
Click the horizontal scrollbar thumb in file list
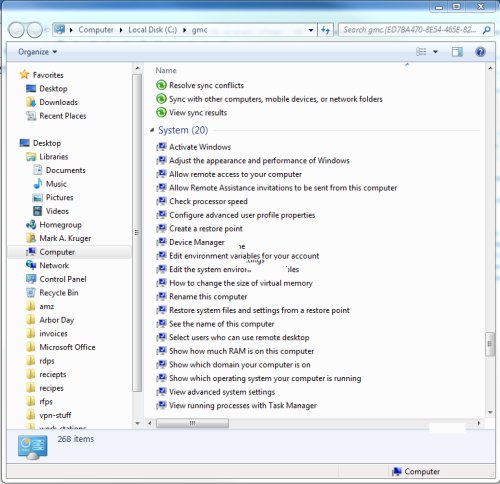(x=193, y=423)
